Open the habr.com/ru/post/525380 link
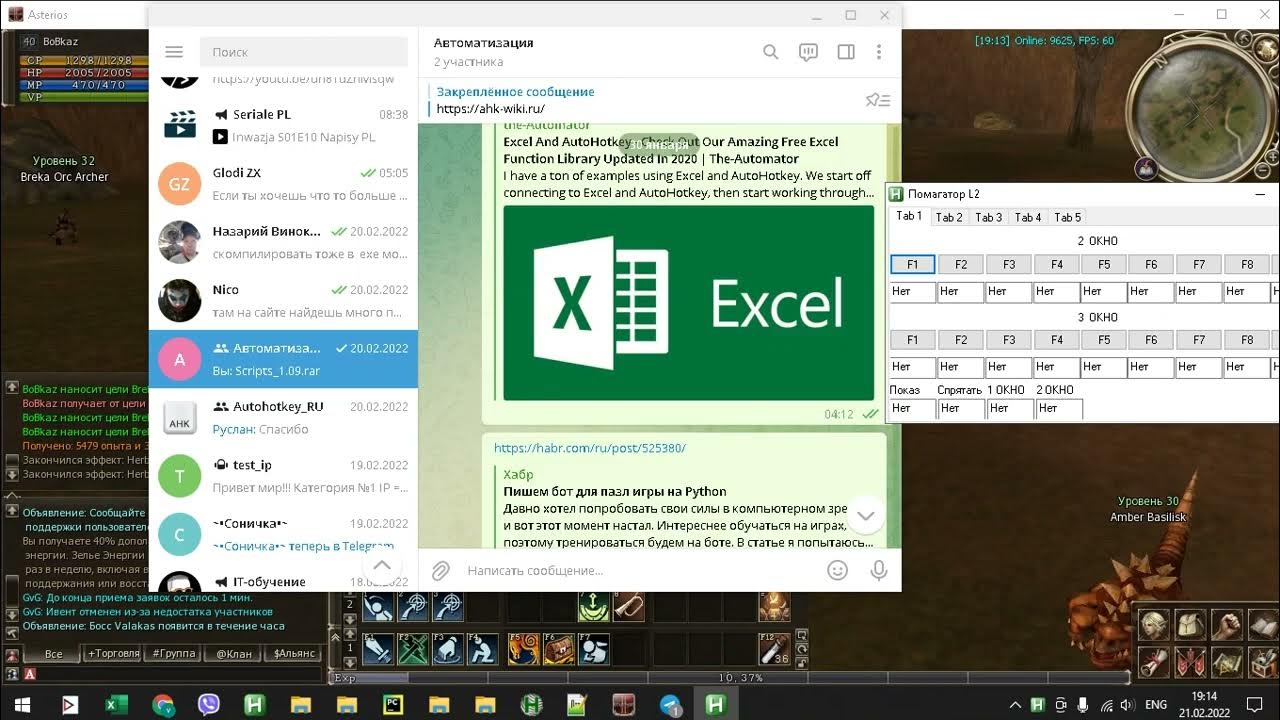The image size is (1280, 720). tap(590, 448)
